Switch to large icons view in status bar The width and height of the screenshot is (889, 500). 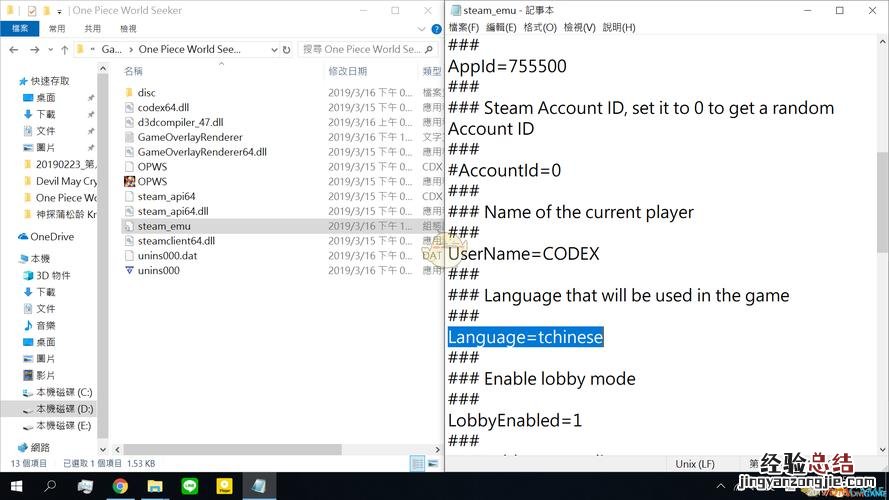(434, 463)
